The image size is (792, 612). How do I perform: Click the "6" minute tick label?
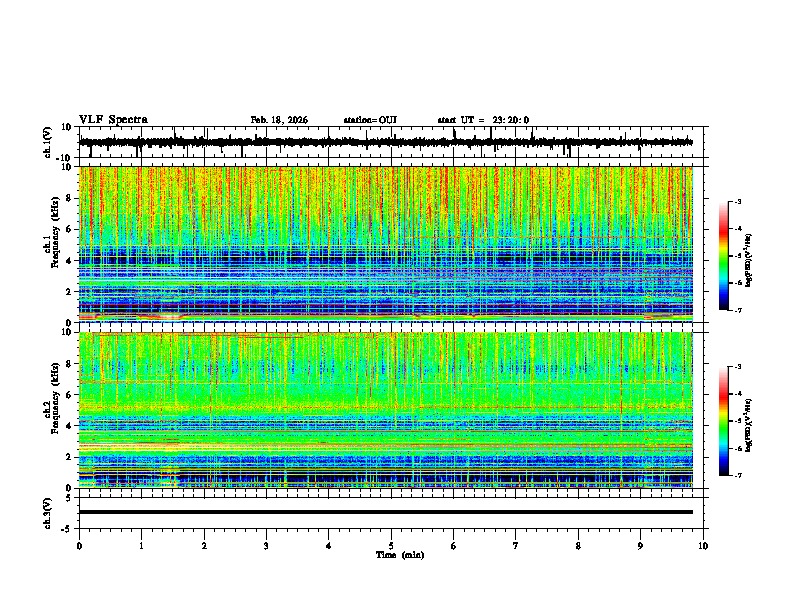tap(453, 546)
